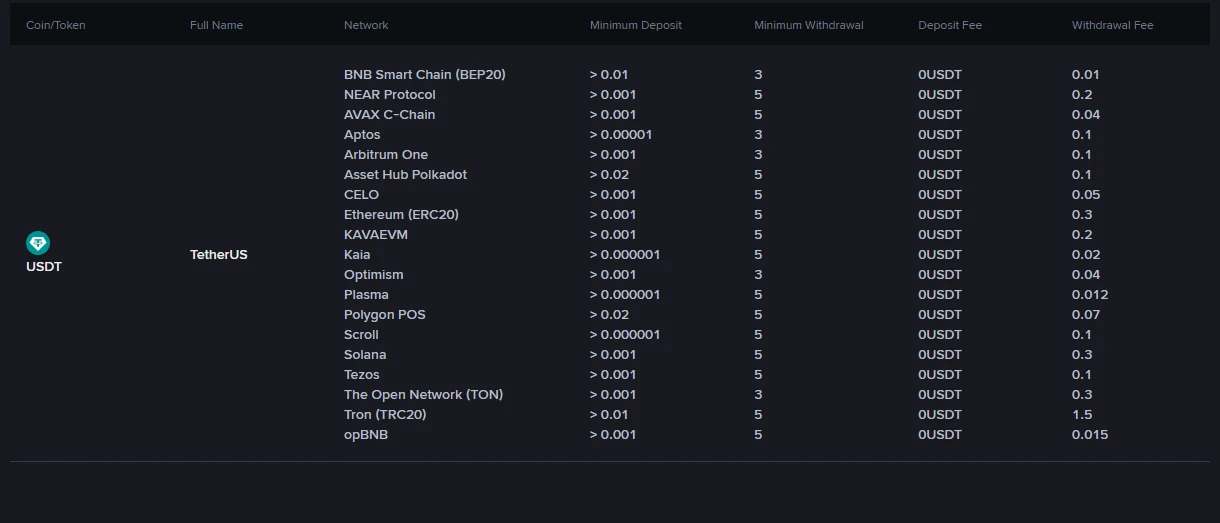
Task: Click the Minimum Withdrawal column header
Action: [809, 25]
